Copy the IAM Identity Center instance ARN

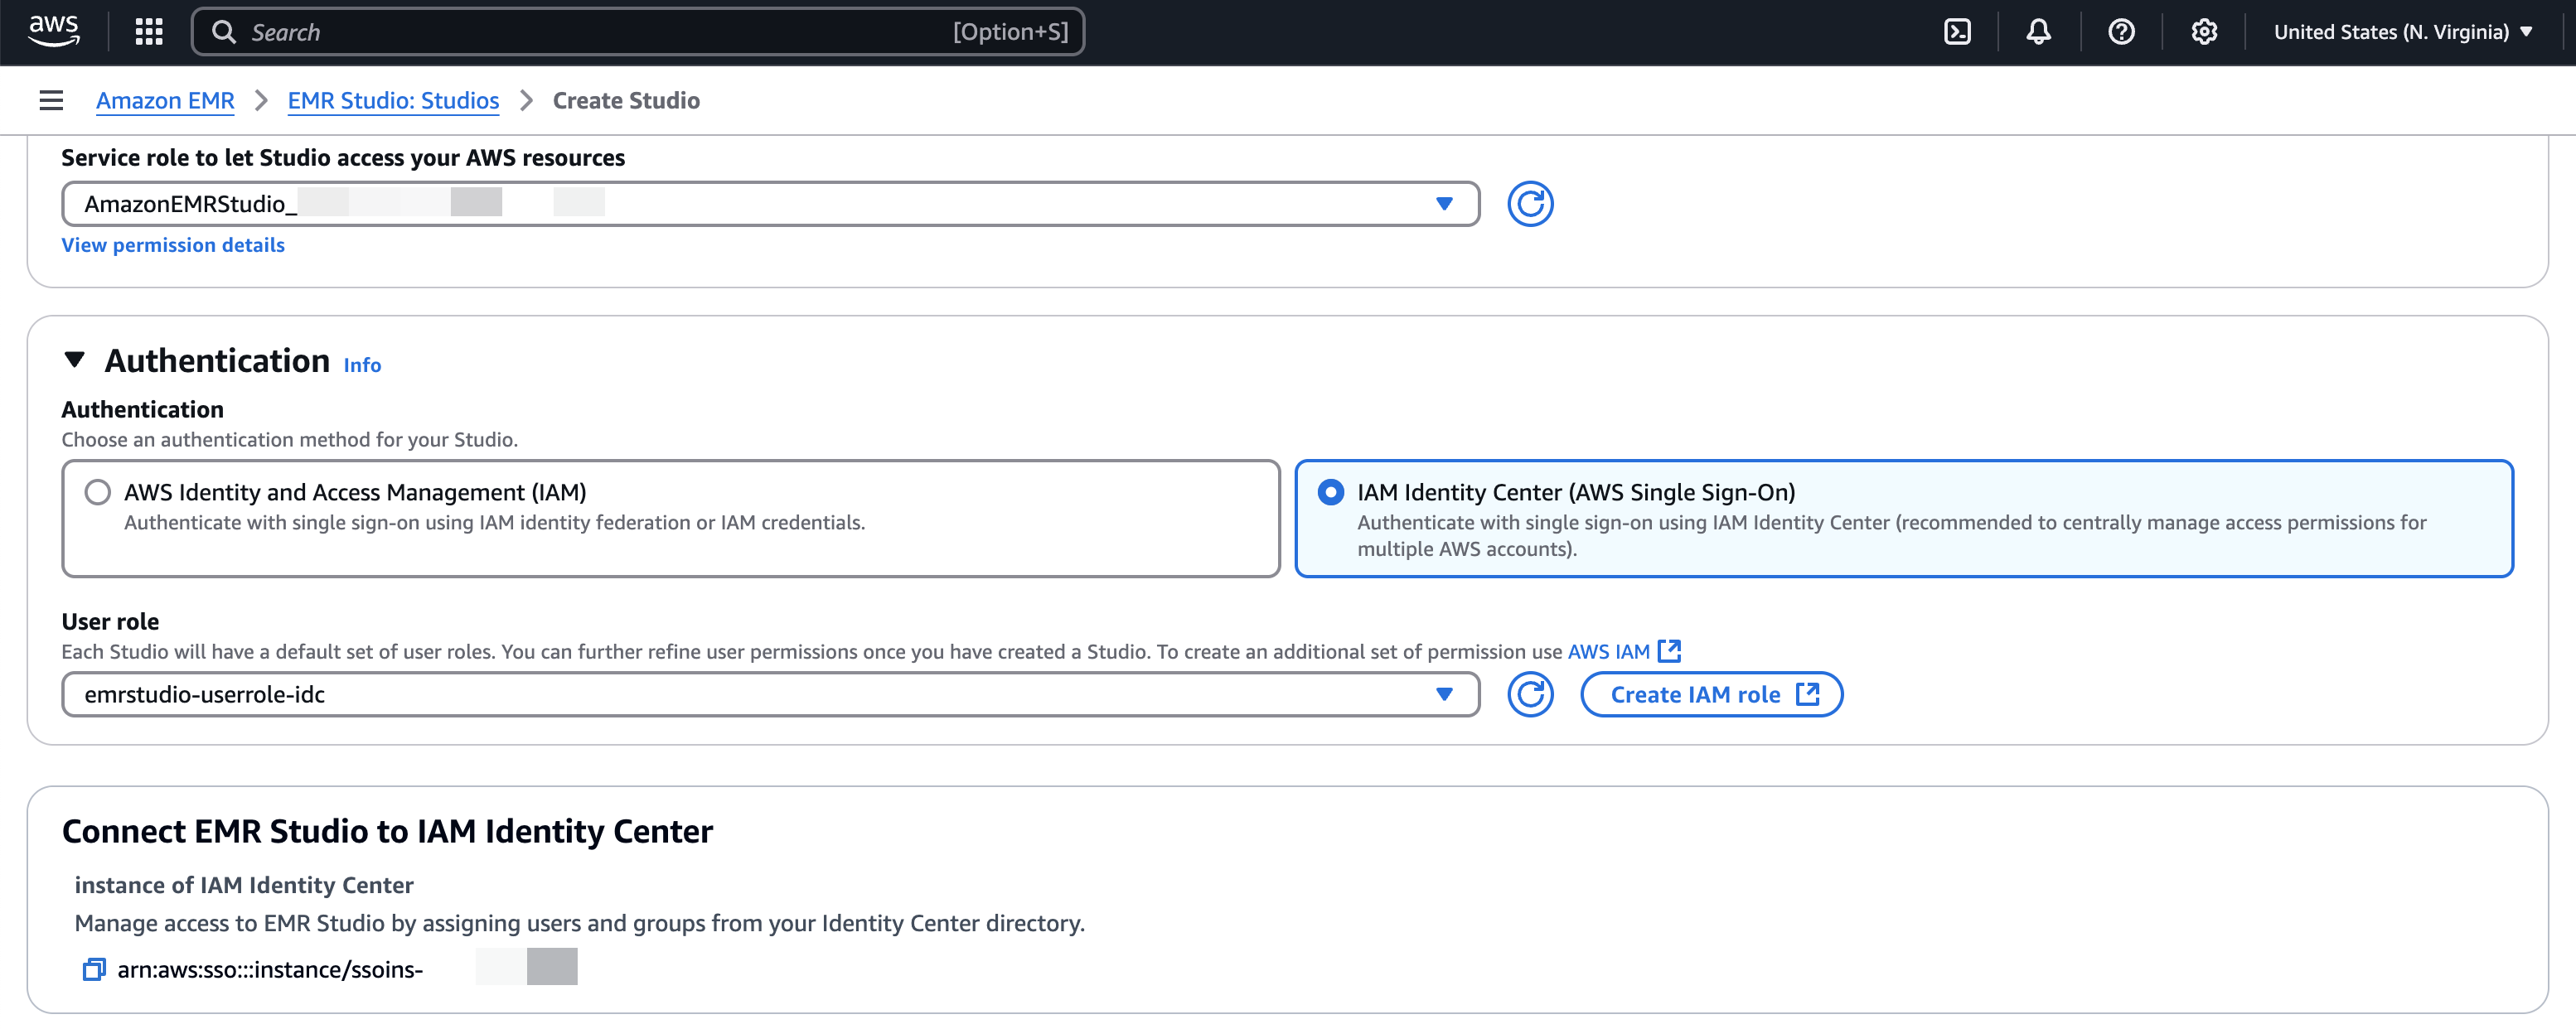[x=93, y=968]
